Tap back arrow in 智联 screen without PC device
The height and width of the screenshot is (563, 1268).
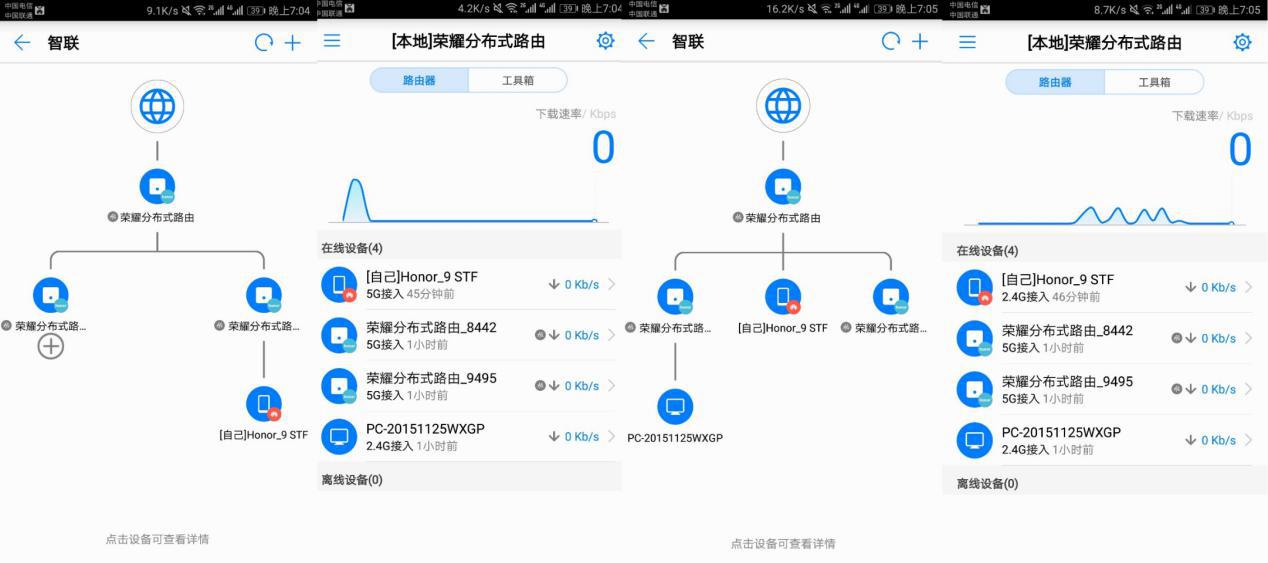[x=22, y=43]
